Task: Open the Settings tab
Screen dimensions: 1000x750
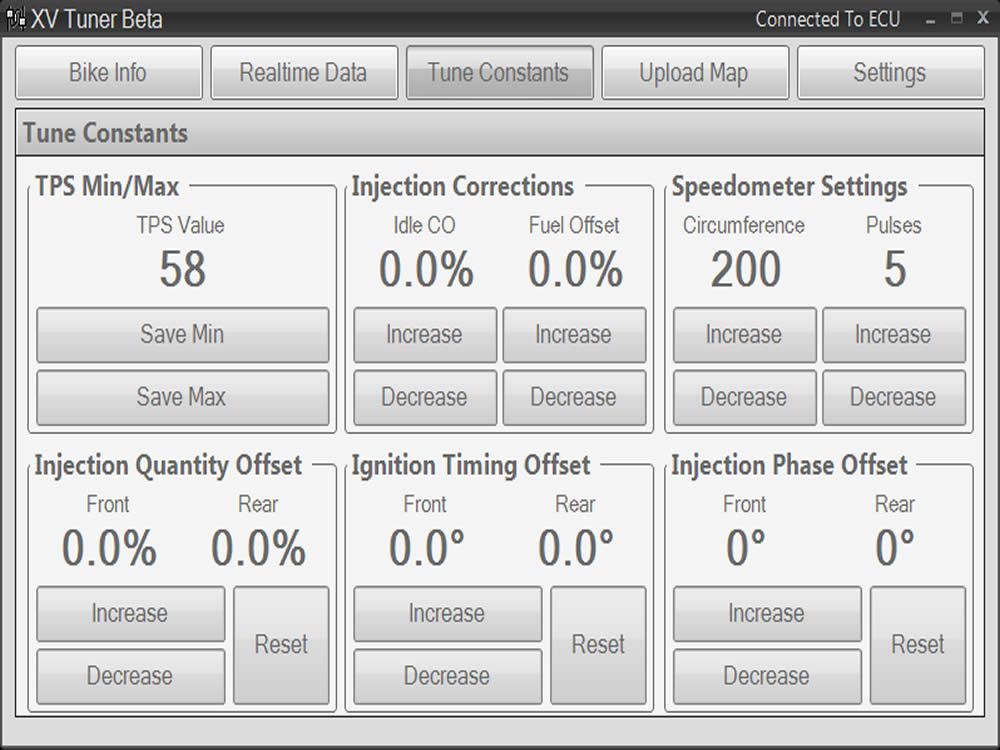Action: click(888, 72)
